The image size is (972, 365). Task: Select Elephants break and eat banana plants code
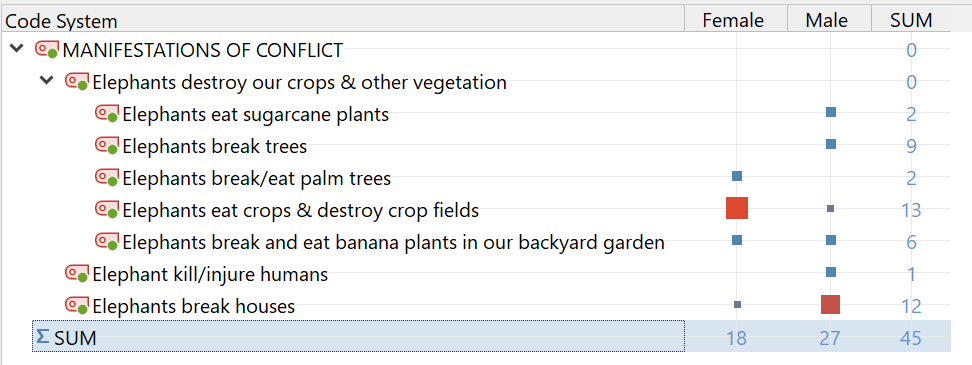click(394, 242)
